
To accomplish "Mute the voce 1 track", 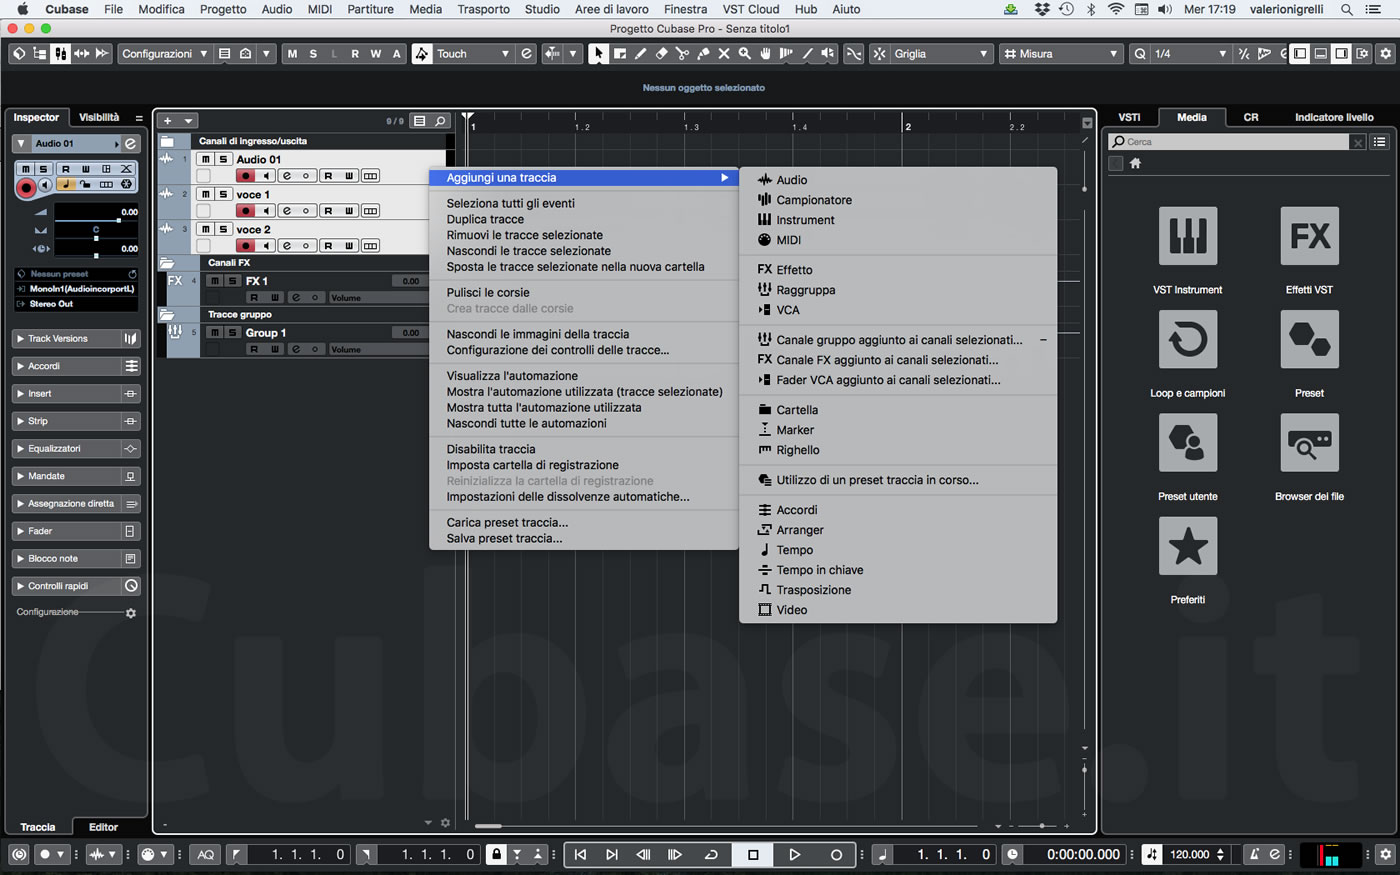I will click(x=205, y=194).
